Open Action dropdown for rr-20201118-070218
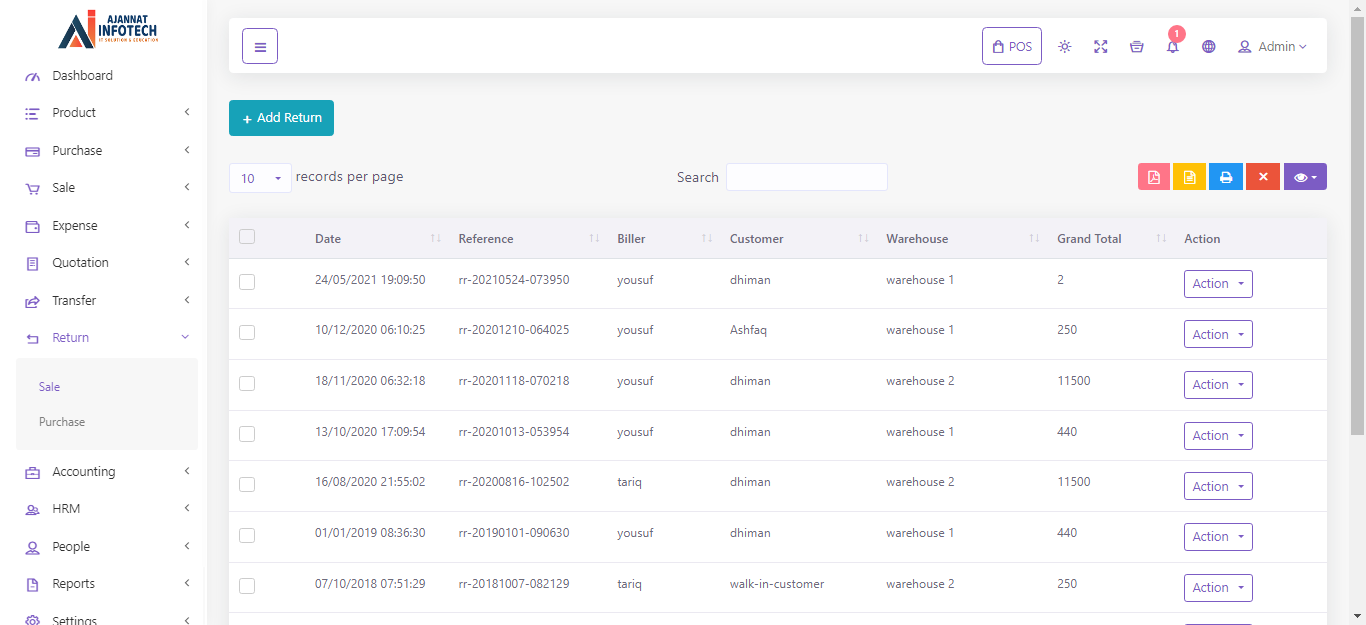Screen dimensions: 1366x625 click(1218, 385)
